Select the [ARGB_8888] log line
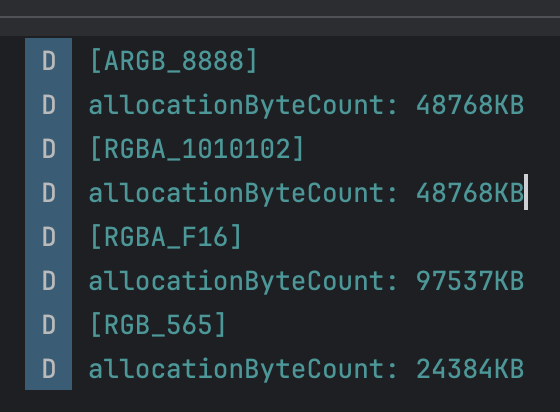This screenshot has height=412, width=560. 173,61
